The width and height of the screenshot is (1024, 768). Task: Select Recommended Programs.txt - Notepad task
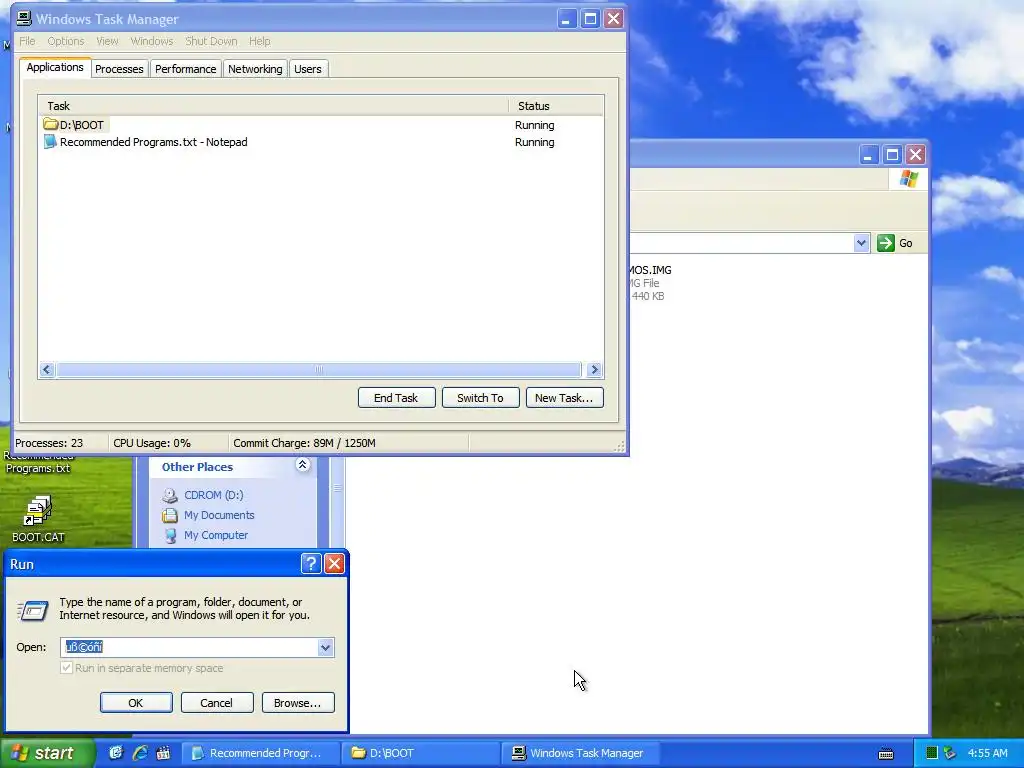pos(321,142)
